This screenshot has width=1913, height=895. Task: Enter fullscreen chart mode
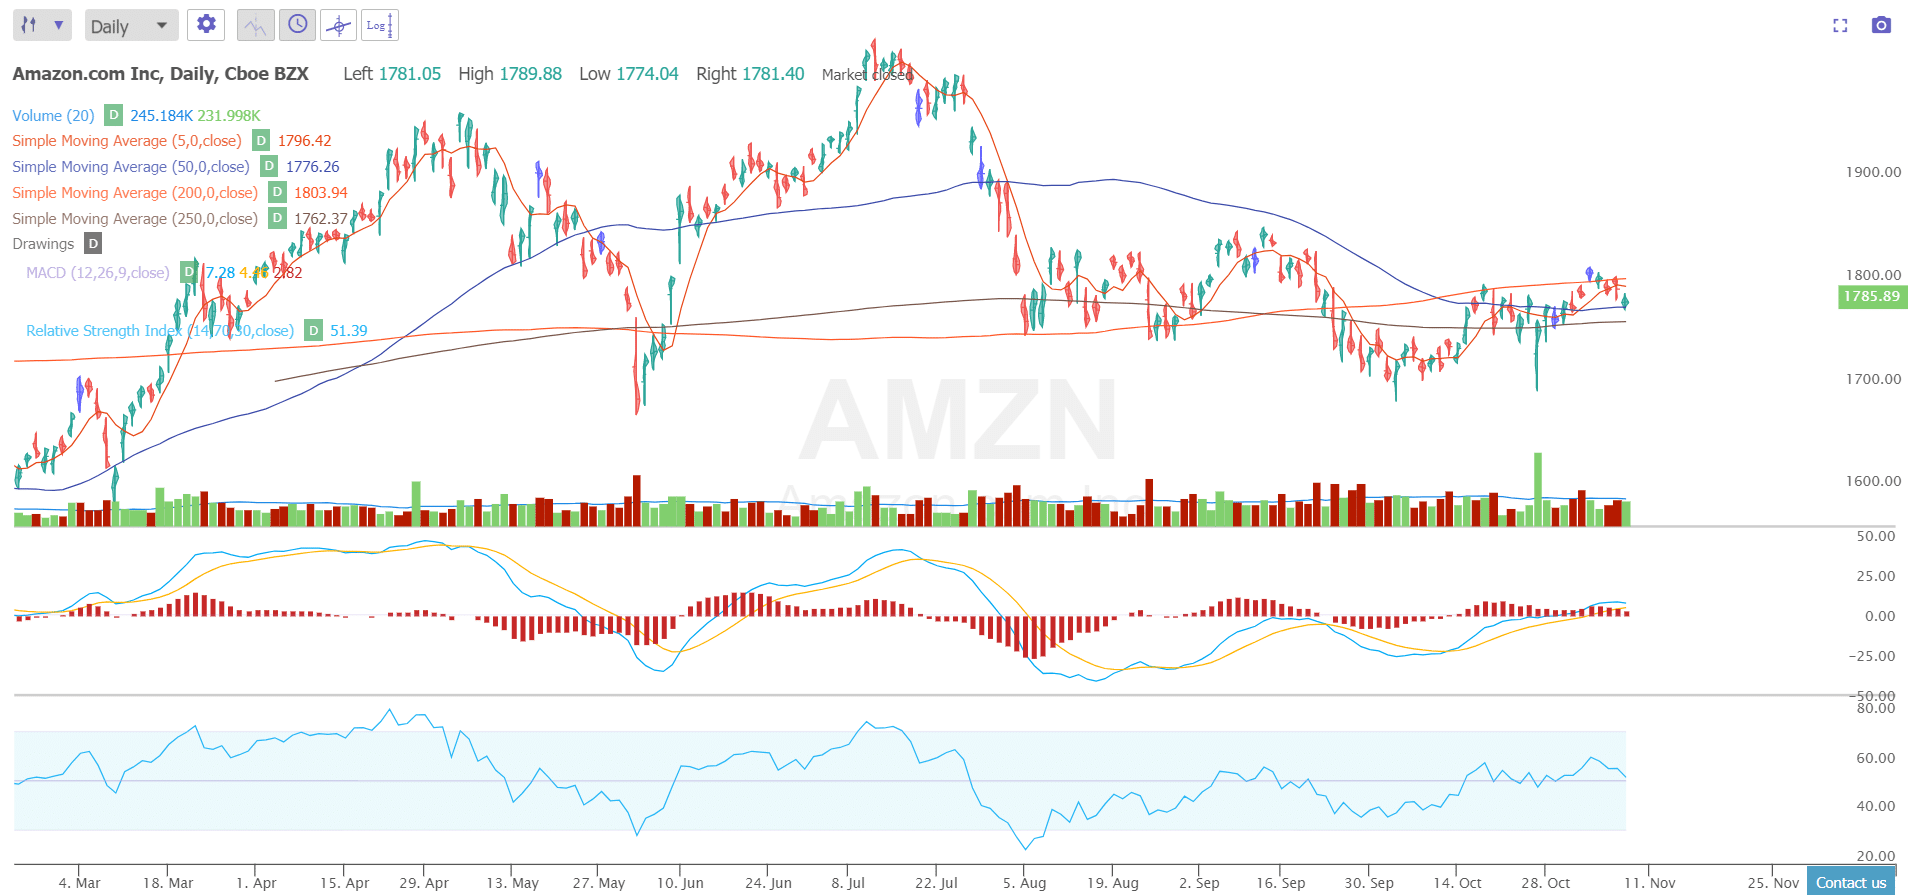[1840, 25]
